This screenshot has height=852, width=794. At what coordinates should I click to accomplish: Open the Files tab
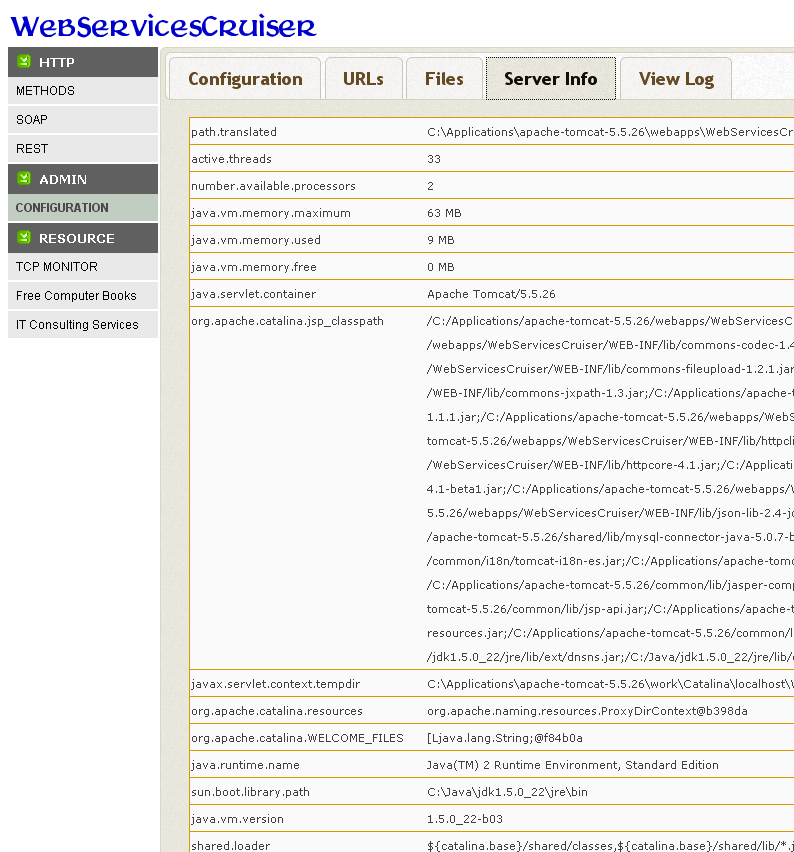click(444, 79)
